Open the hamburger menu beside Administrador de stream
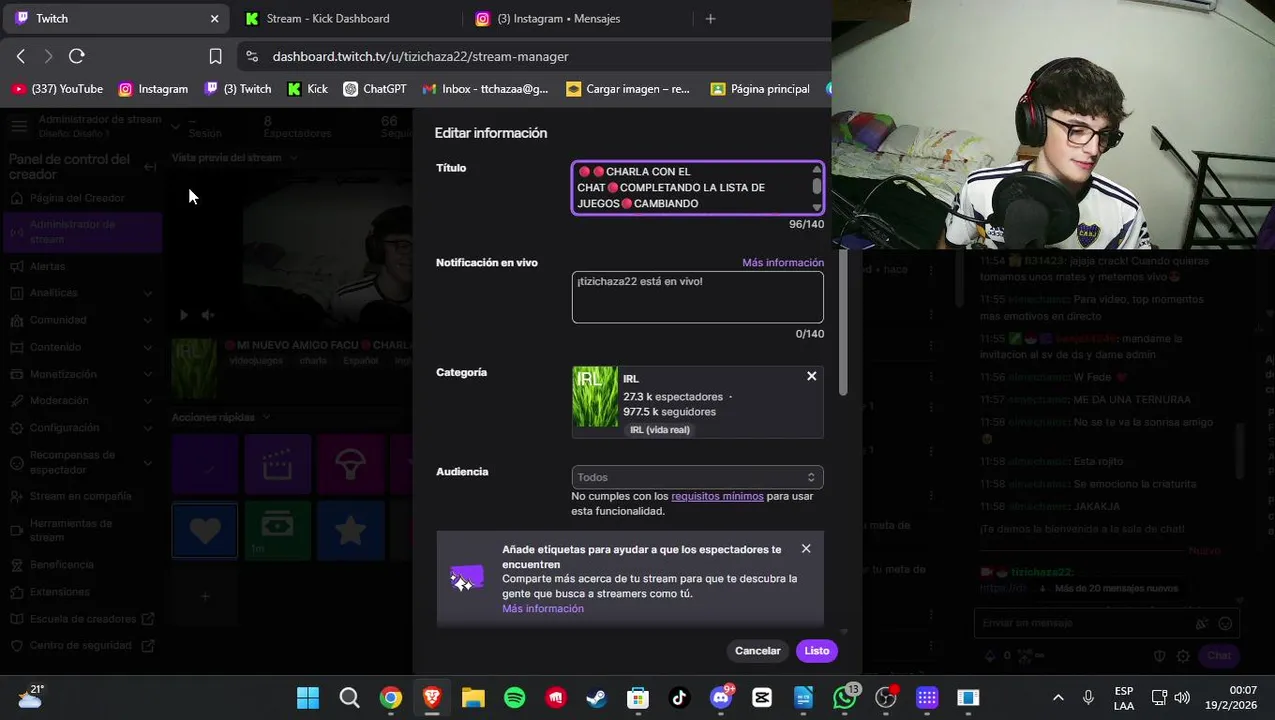 [x=19, y=126]
